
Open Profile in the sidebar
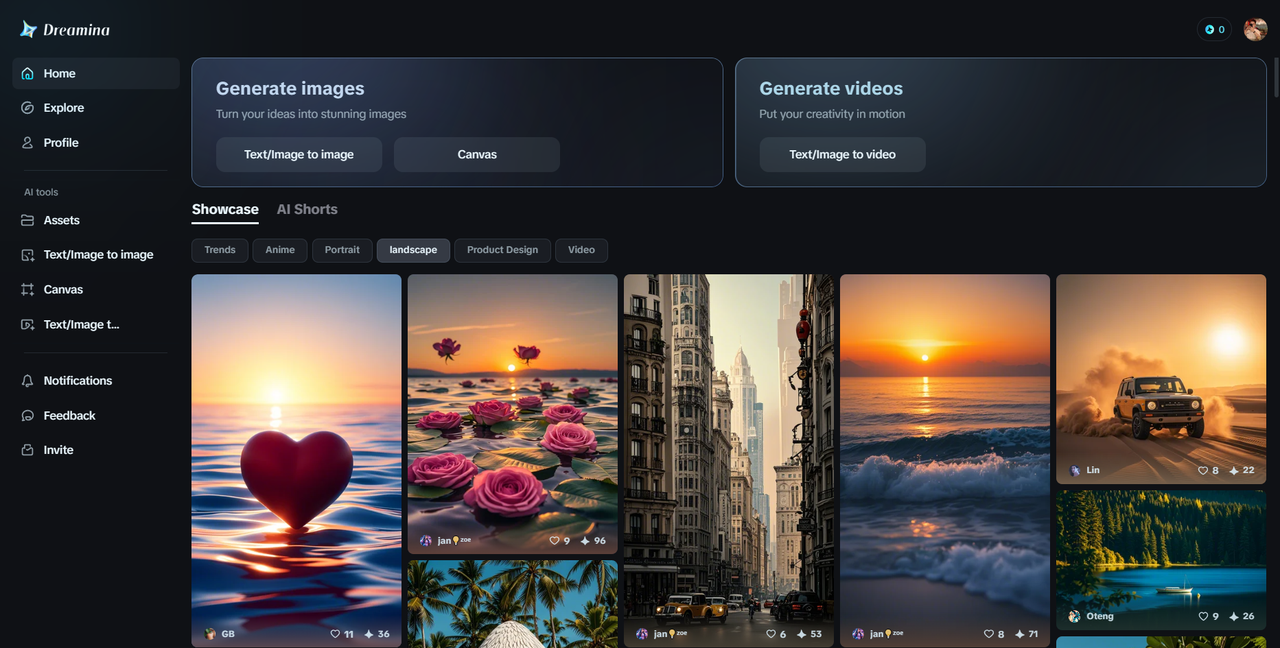pyautogui.click(x=96, y=143)
